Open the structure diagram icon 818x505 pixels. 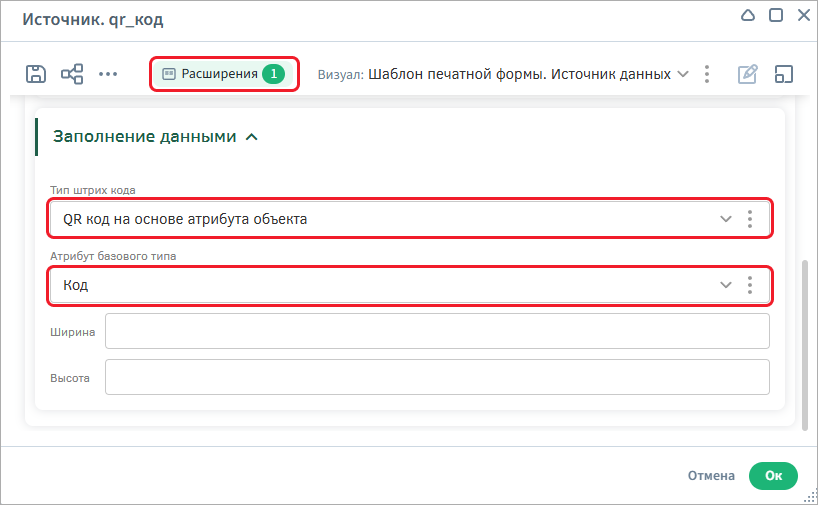(72, 74)
